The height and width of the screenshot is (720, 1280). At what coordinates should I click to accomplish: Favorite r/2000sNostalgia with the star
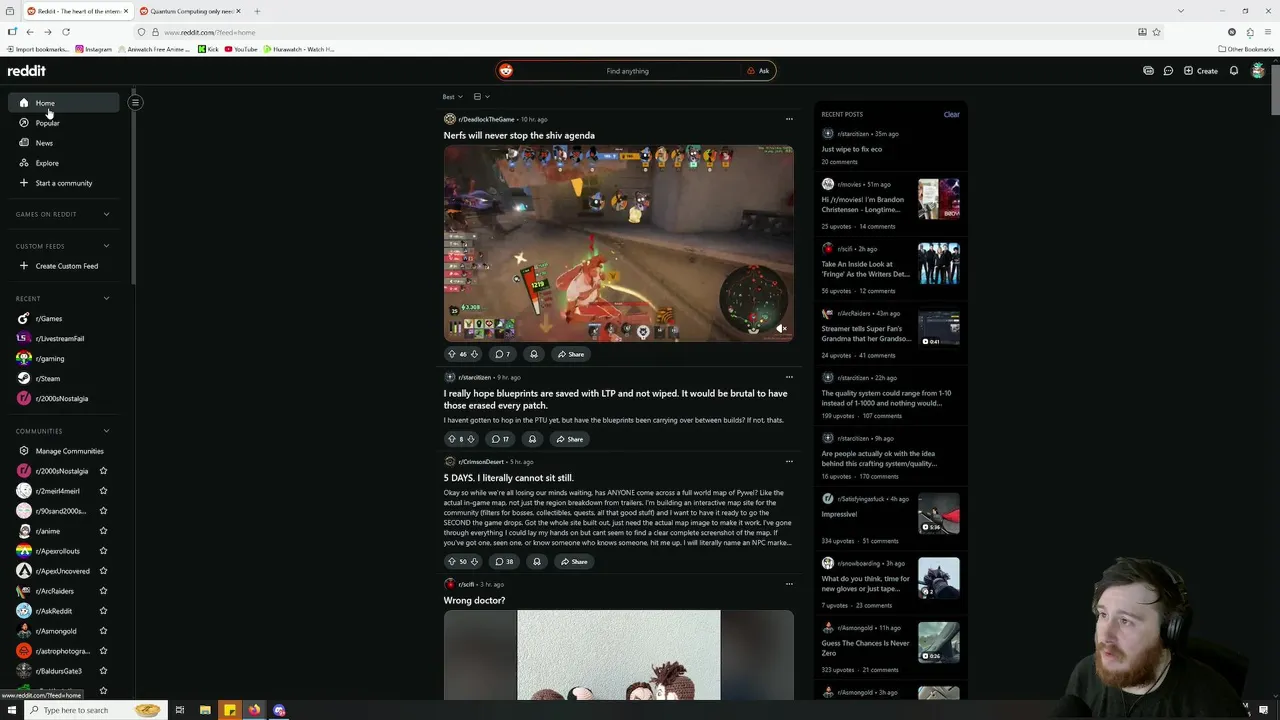point(103,471)
